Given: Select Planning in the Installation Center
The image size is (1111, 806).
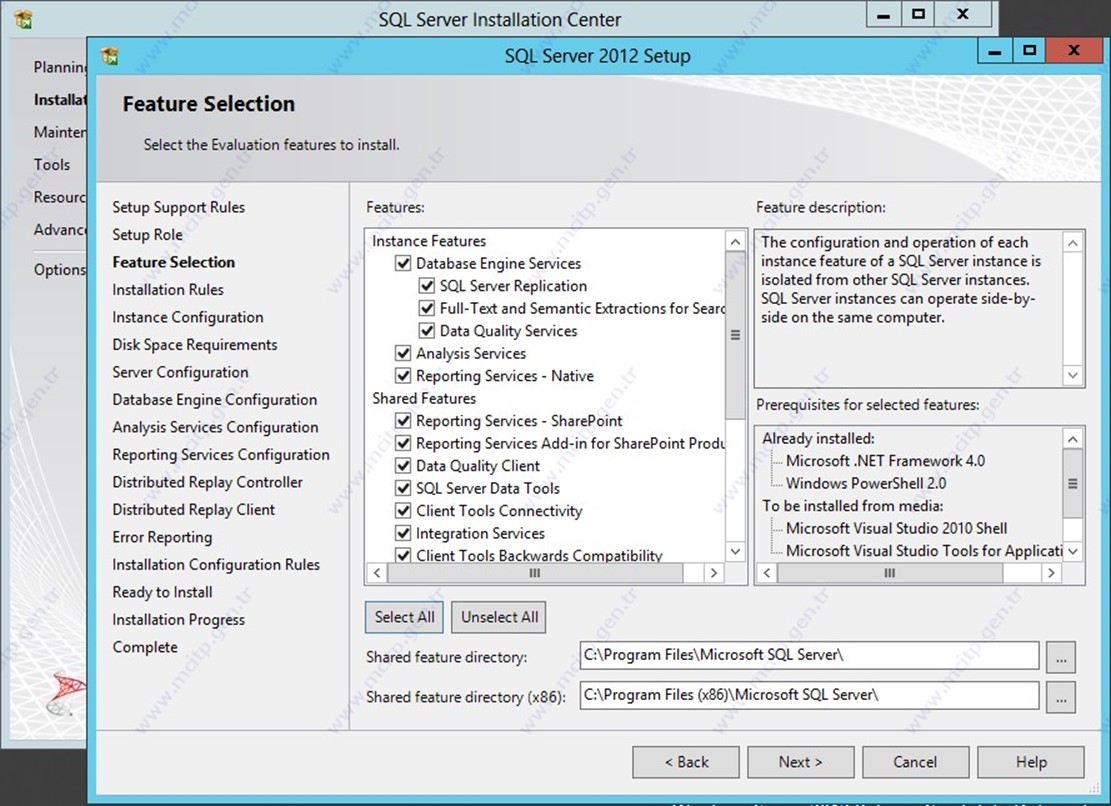Looking at the screenshot, I should coord(60,67).
